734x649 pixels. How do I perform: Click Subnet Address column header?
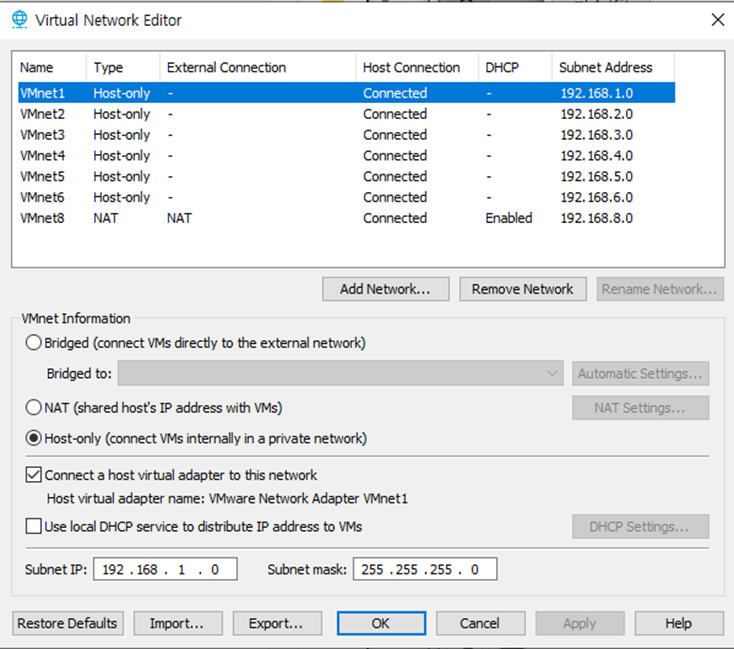(613, 67)
